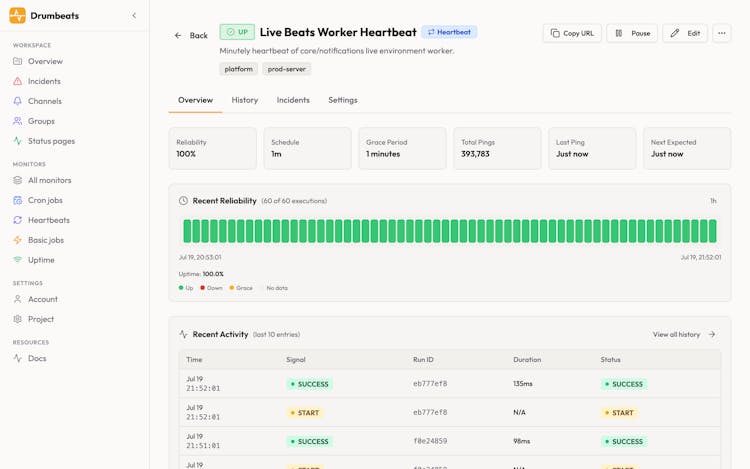This screenshot has height=469, width=750.
Task: Open Project settings gear icon
Action: click(x=18, y=319)
